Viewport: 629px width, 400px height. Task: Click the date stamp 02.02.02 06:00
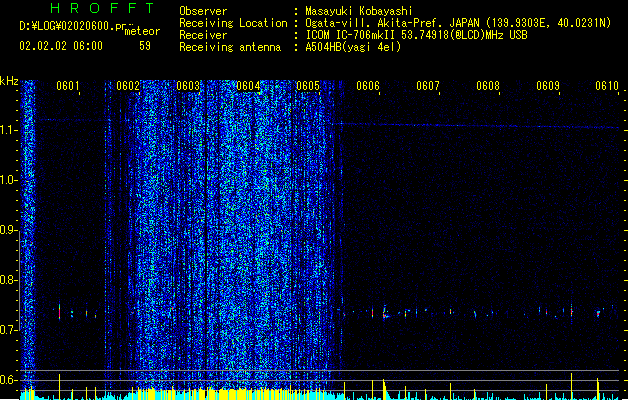coord(61,46)
